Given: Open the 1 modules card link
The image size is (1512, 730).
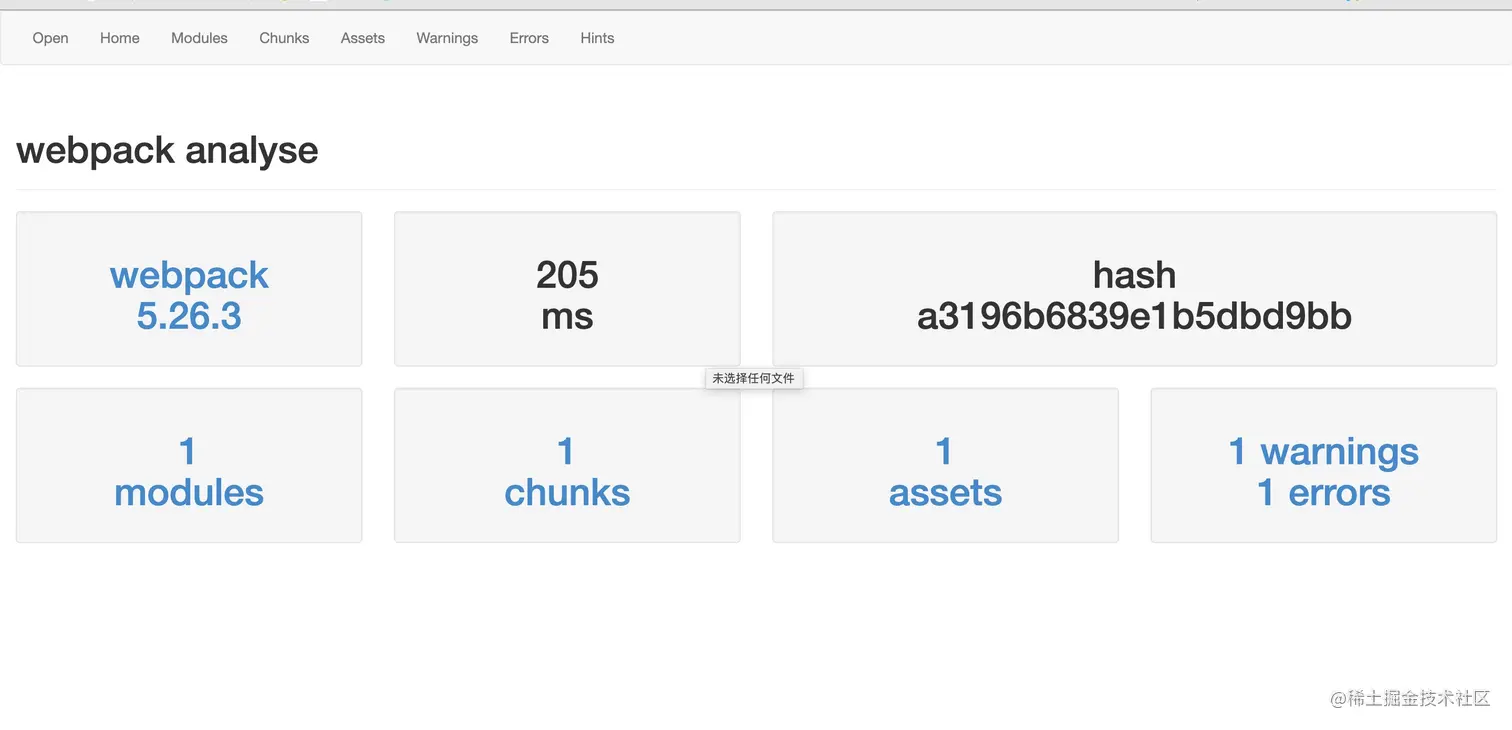Looking at the screenshot, I should point(189,472).
